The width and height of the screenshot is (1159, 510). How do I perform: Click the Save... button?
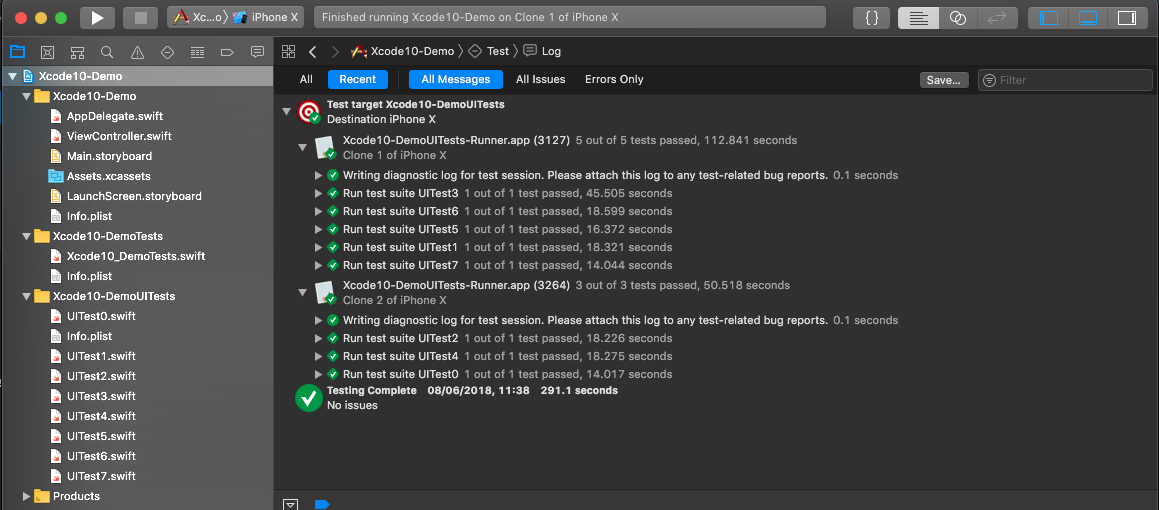point(943,80)
